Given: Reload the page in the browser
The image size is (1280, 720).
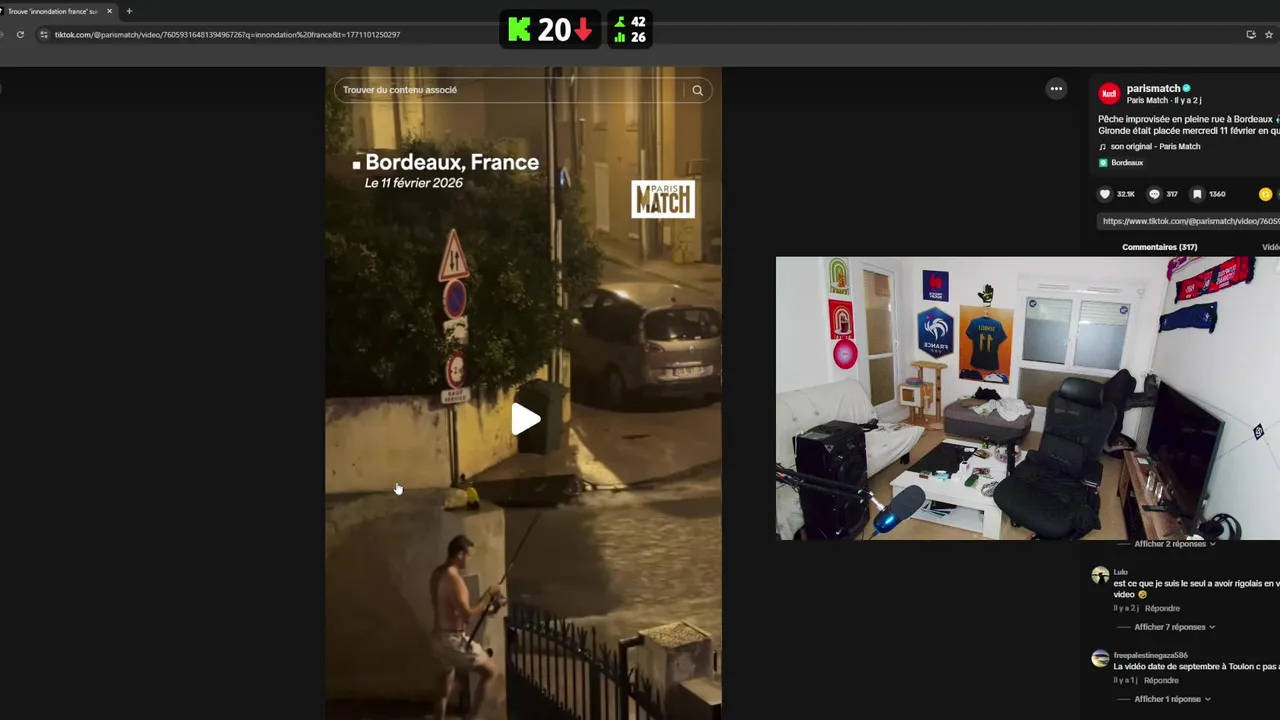Looking at the screenshot, I should pyautogui.click(x=20, y=34).
